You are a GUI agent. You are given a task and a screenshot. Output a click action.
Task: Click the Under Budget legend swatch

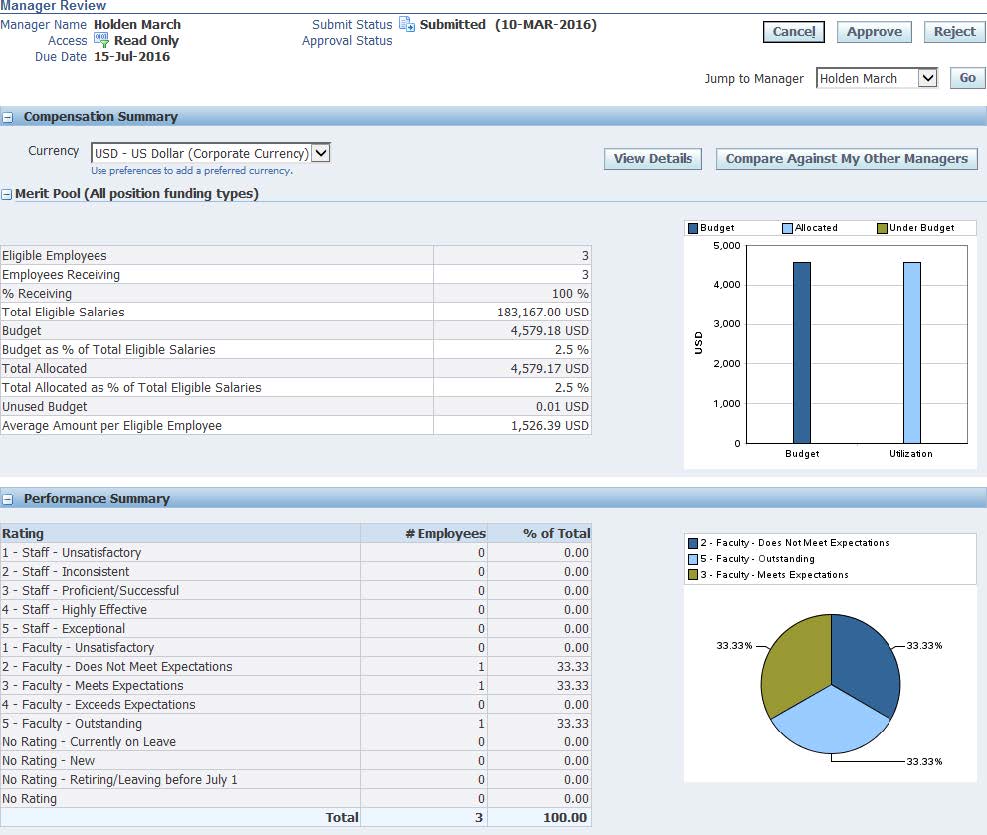[x=882, y=228]
